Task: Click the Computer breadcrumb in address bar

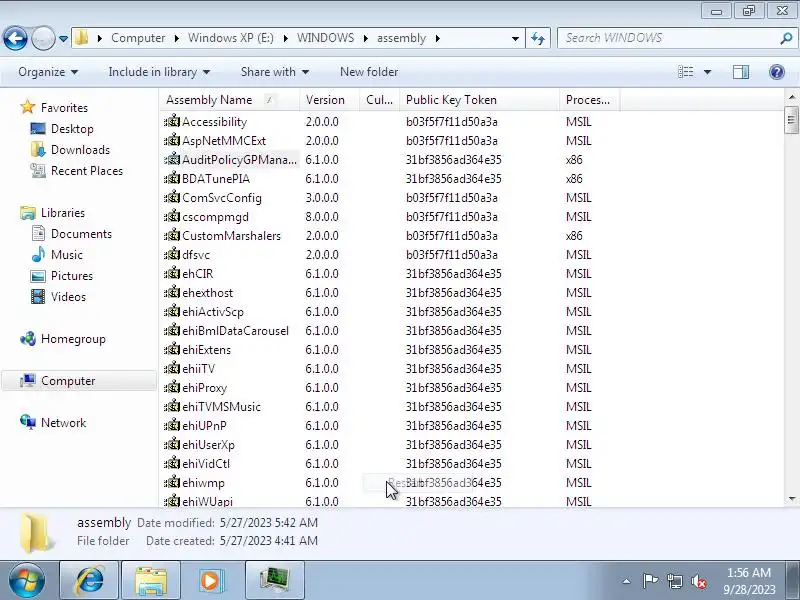Action: point(138,38)
